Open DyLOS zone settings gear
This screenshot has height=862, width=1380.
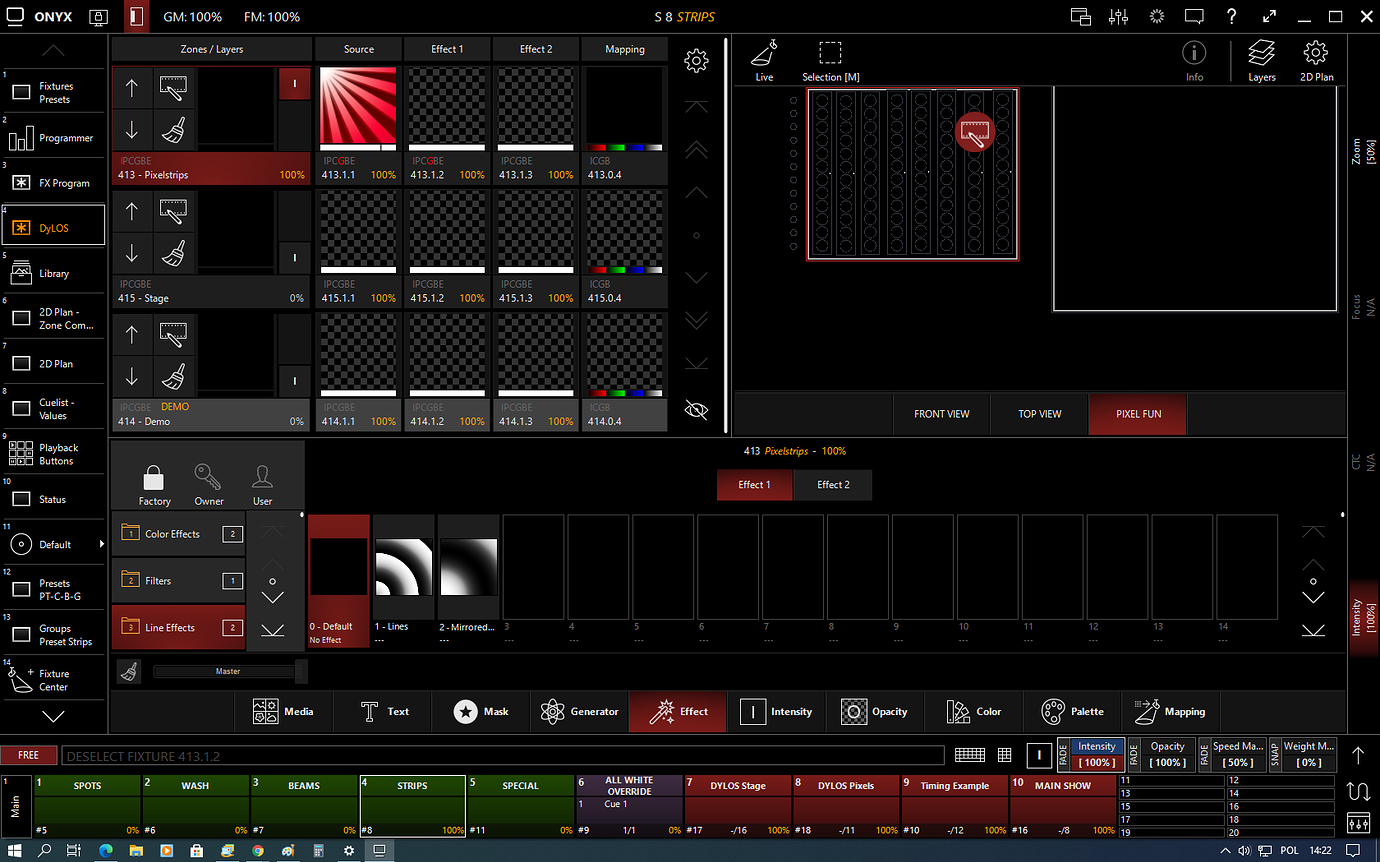click(x=696, y=61)
